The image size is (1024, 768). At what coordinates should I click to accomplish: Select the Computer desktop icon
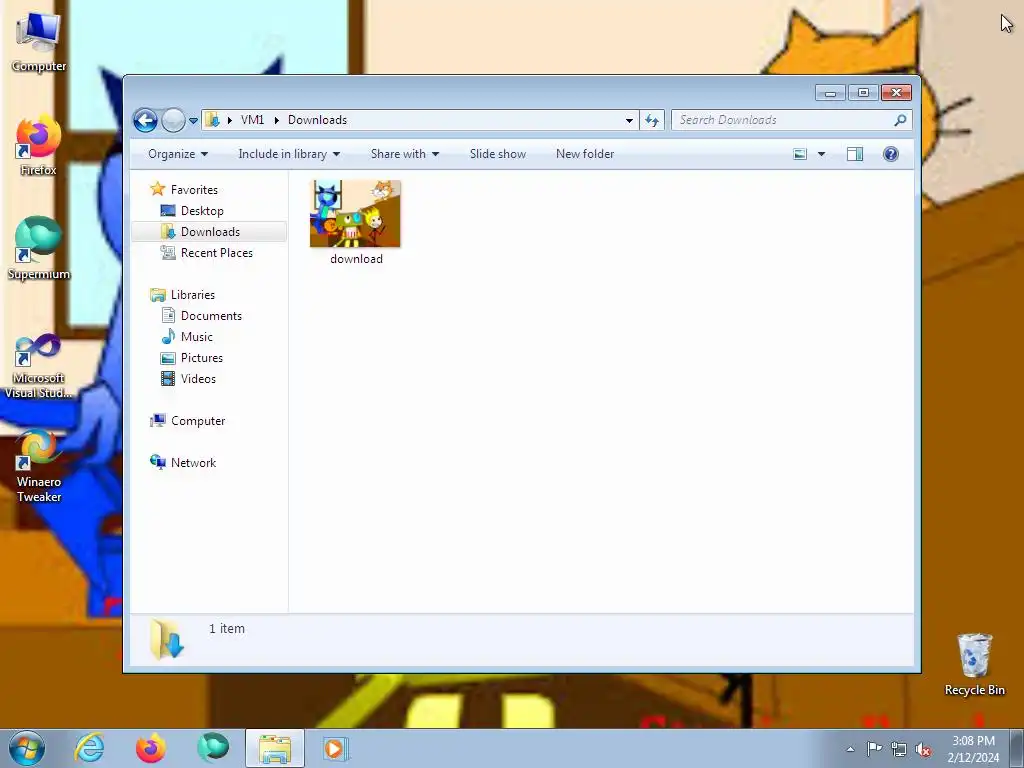pyautogui.click(x=39, y=42)
